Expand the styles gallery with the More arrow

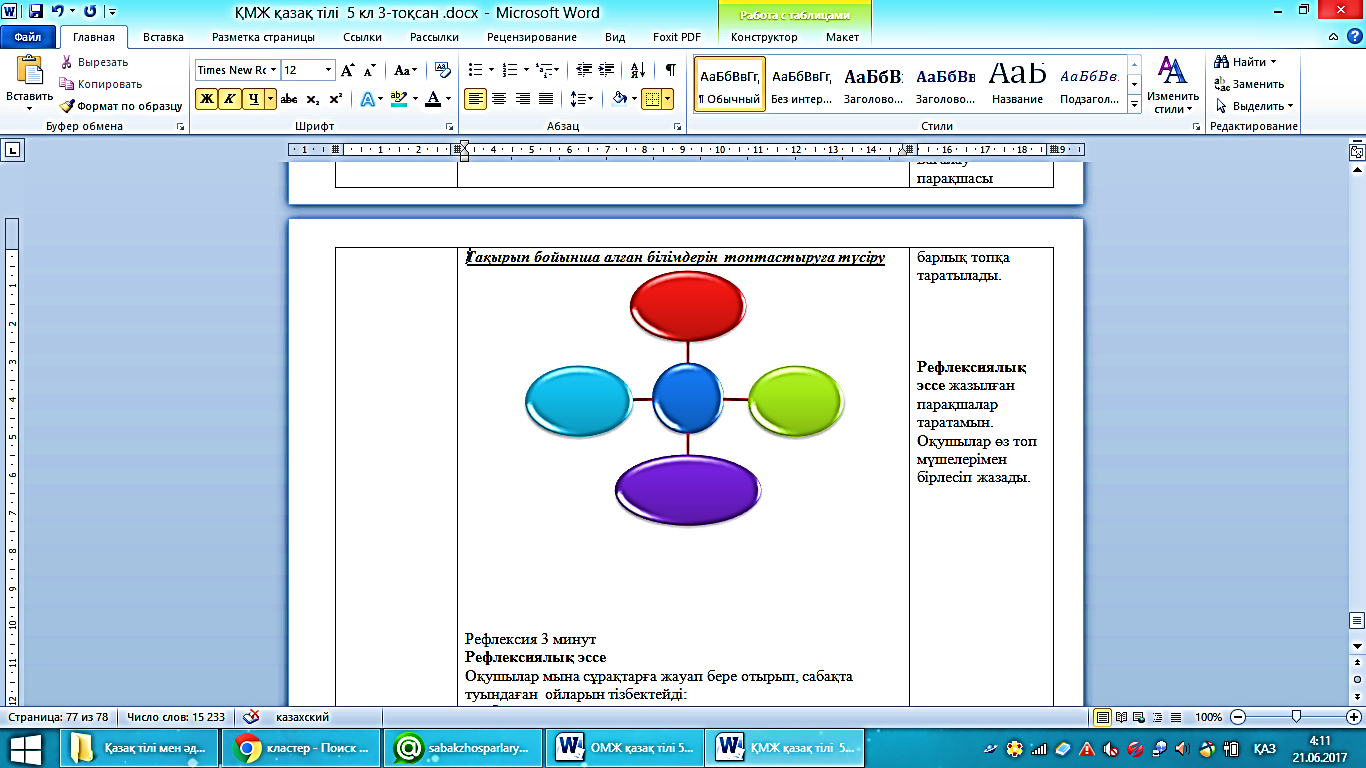[x=1134, y=104]
